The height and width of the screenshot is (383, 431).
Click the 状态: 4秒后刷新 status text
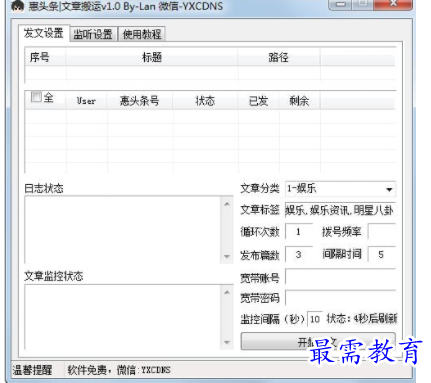tap(362, 319)
